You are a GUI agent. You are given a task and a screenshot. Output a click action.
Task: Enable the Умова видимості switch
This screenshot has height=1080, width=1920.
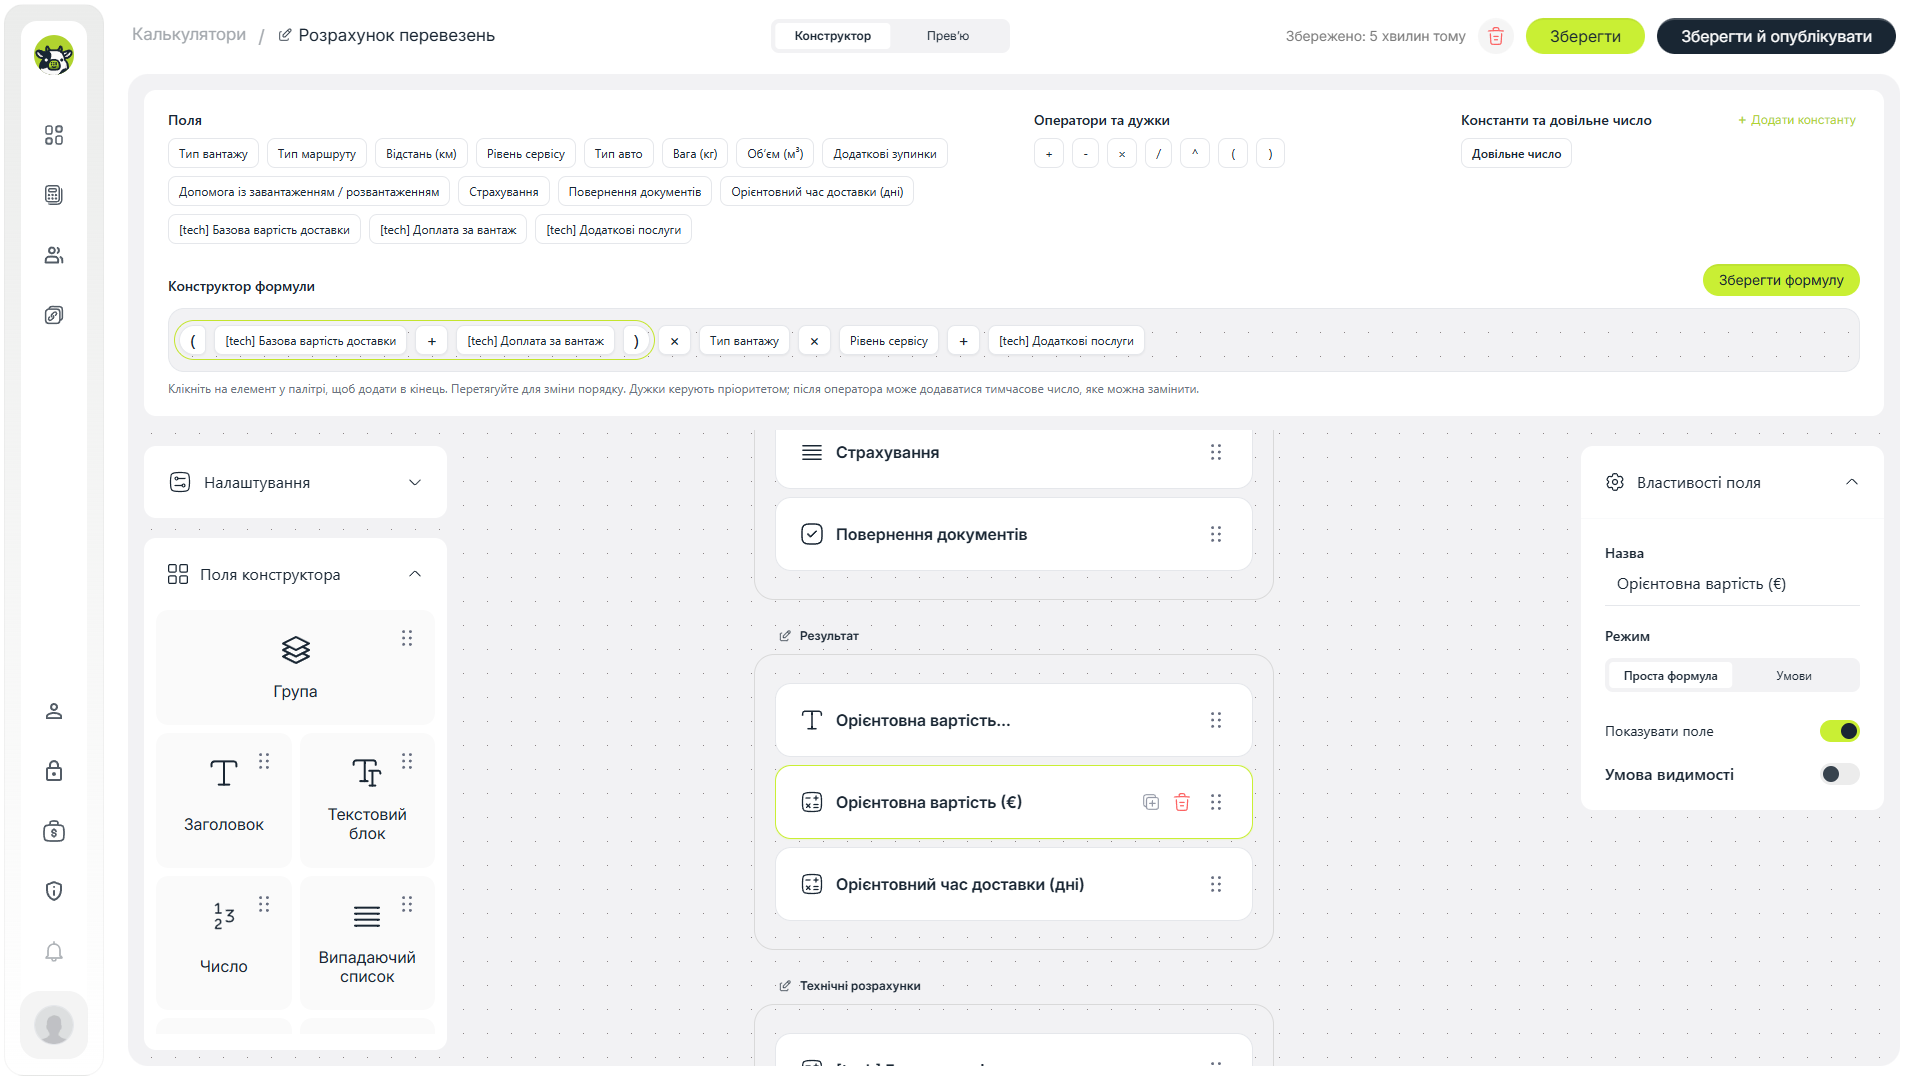1840,774
